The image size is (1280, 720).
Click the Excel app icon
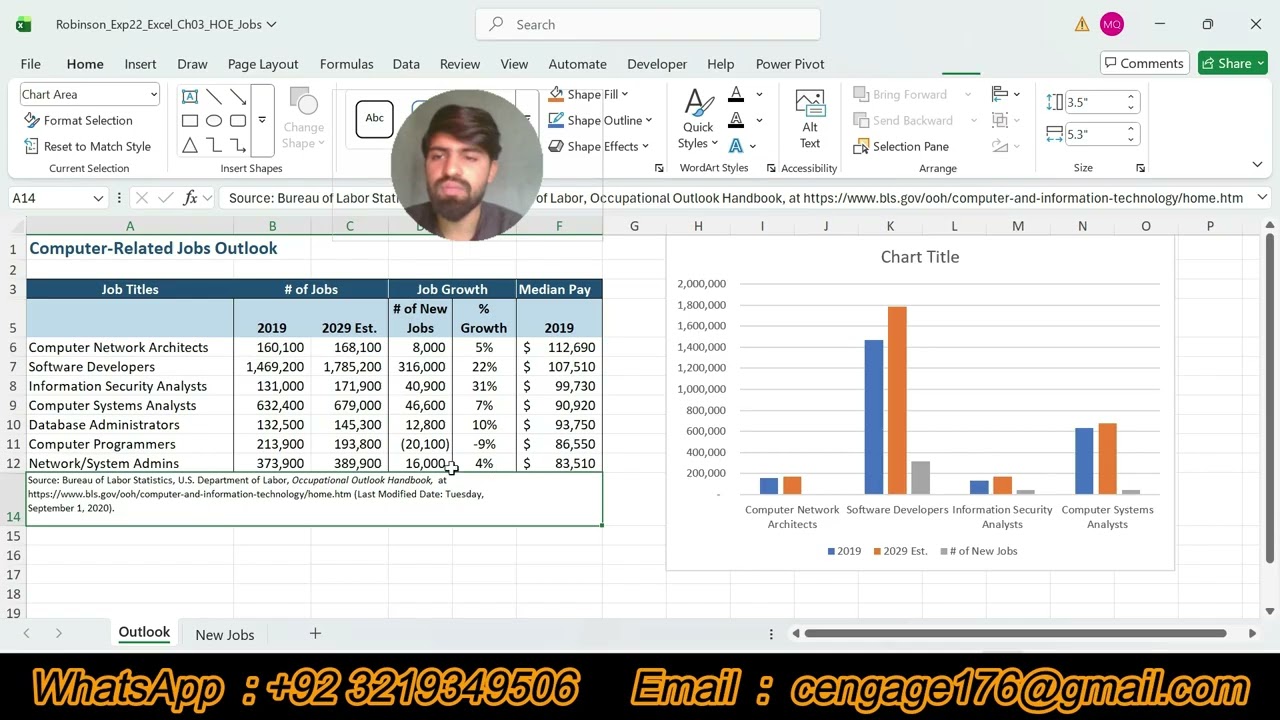[x=23, y=24]
